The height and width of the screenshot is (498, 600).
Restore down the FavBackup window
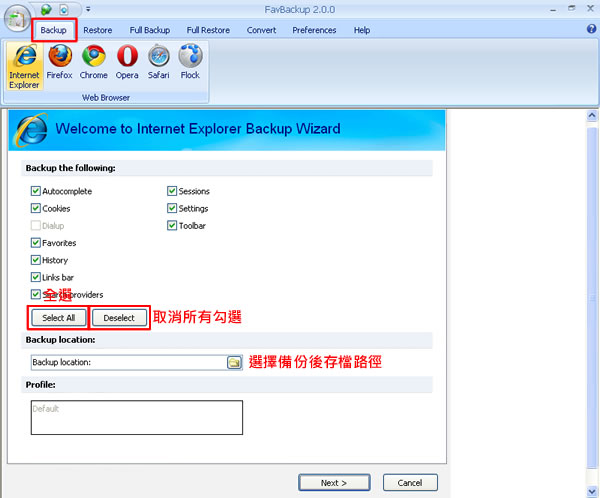tap(572, 8)
